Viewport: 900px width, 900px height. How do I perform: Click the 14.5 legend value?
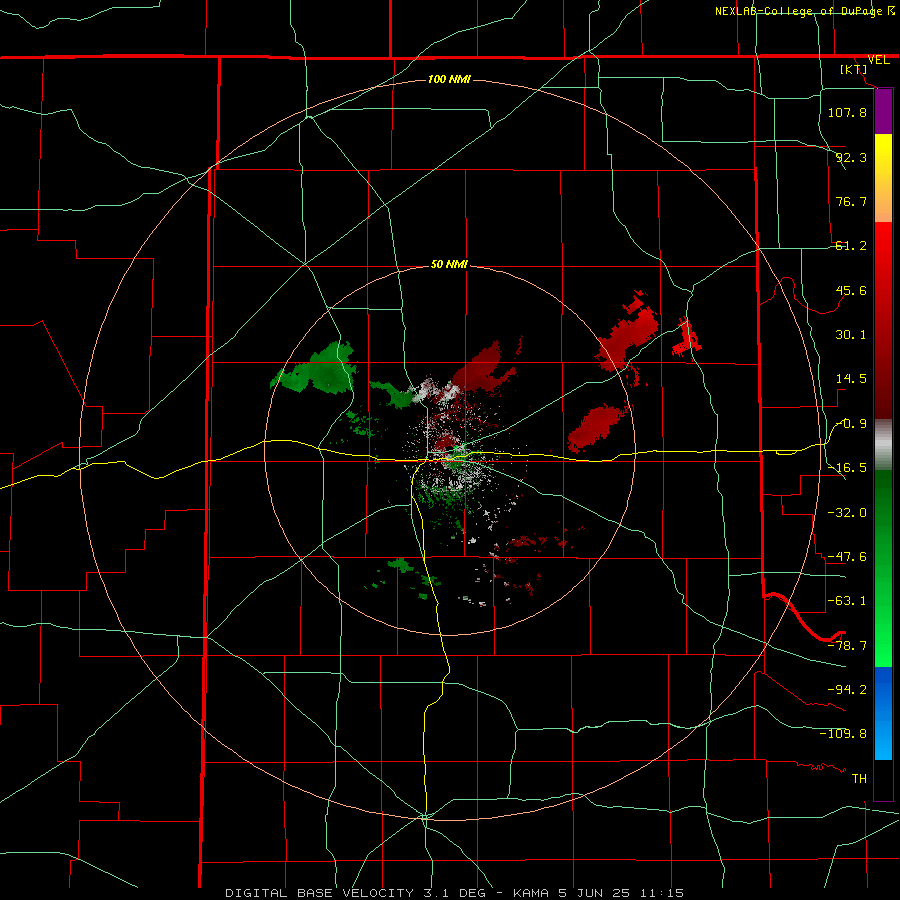851,379
